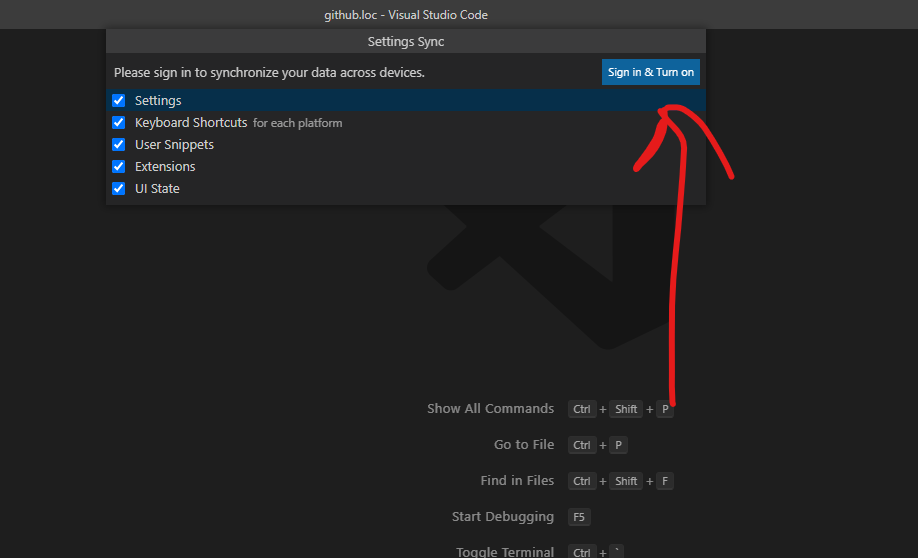
Task: Click the P key hint beside Go to File
Action: [x=618, y=445]
